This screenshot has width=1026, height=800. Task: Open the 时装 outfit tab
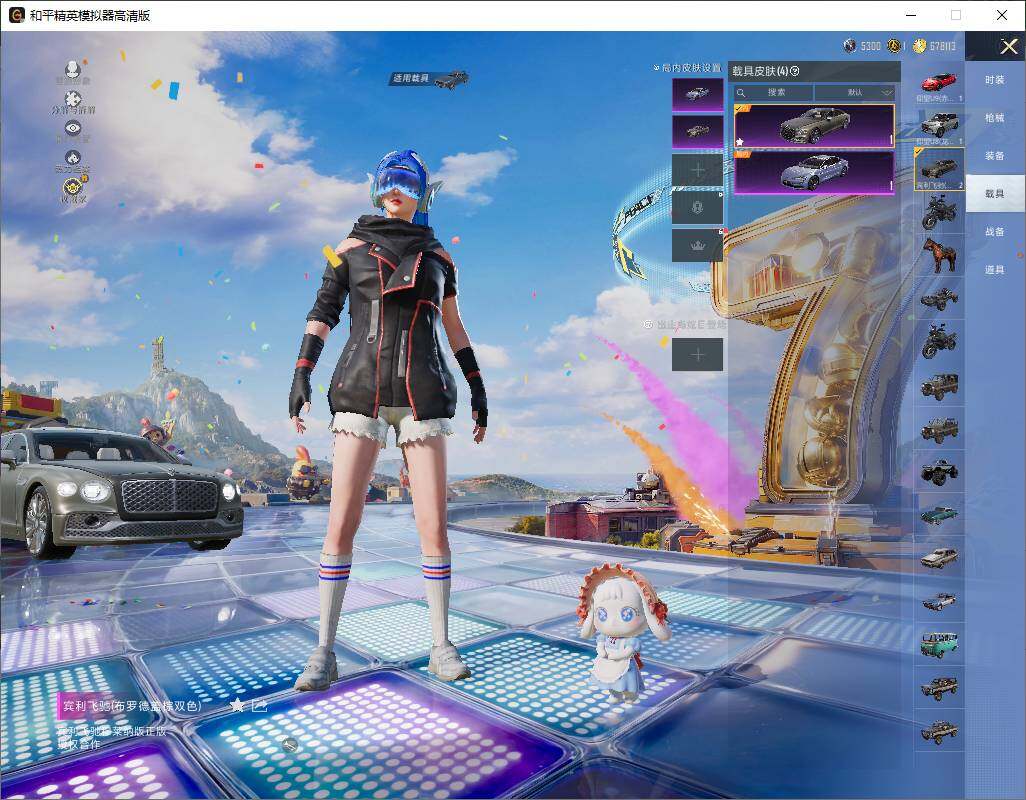tap(995, 80)
